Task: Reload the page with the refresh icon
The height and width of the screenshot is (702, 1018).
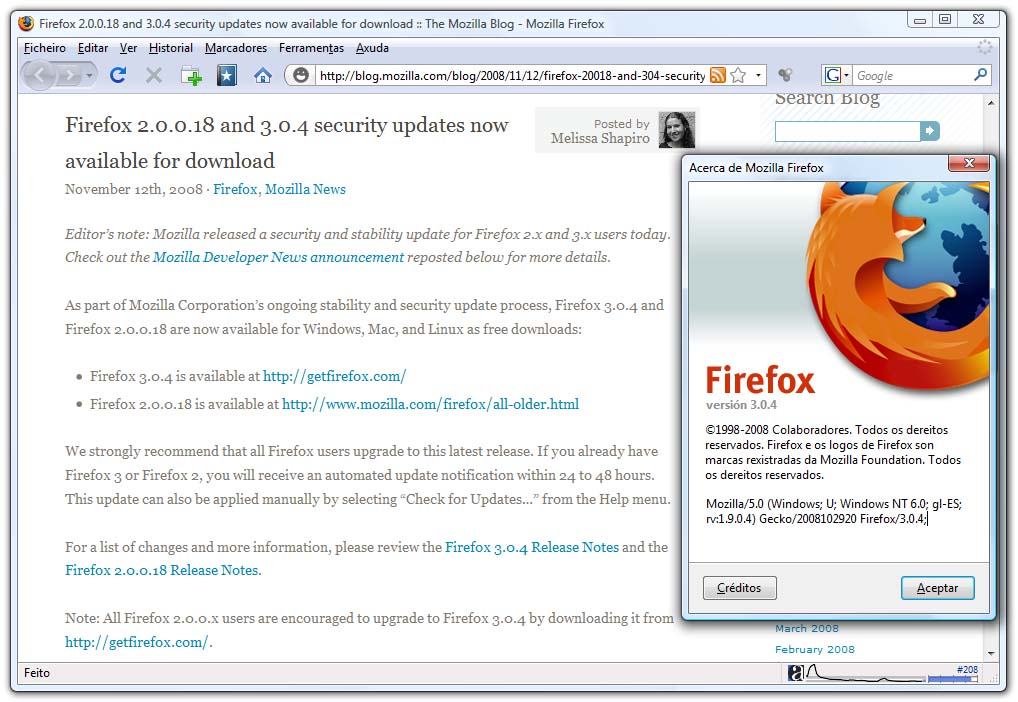Action: point(118,75)
